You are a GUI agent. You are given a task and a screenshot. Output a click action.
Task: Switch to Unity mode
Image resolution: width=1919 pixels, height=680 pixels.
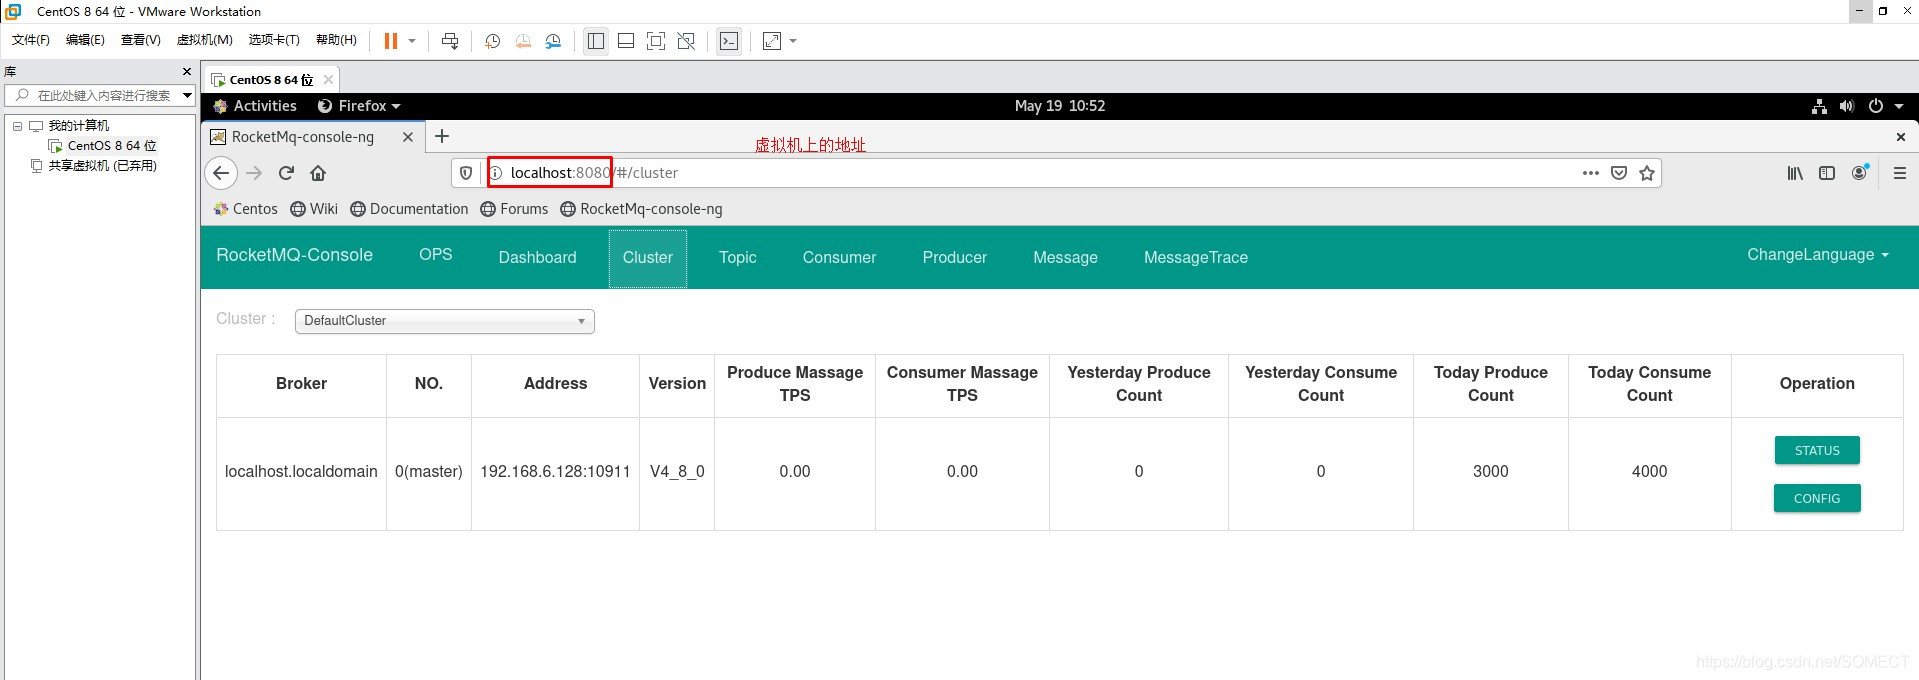tap(686, 41)
